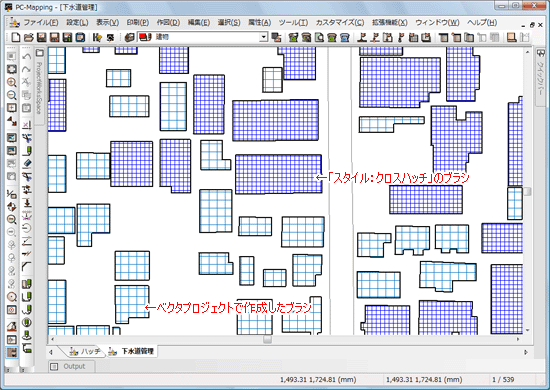Click the blue telephone-shaped toolbar icon

point(345,37)
